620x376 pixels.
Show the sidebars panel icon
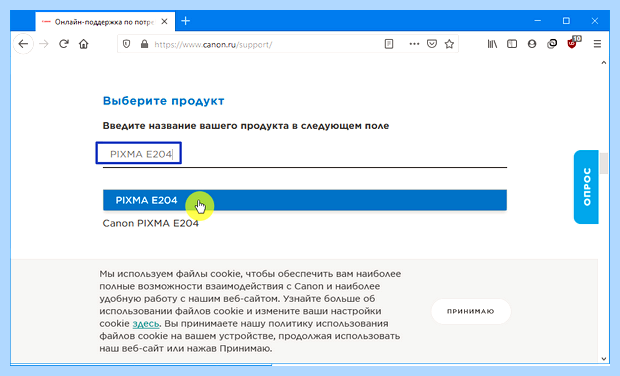[512, 44]
